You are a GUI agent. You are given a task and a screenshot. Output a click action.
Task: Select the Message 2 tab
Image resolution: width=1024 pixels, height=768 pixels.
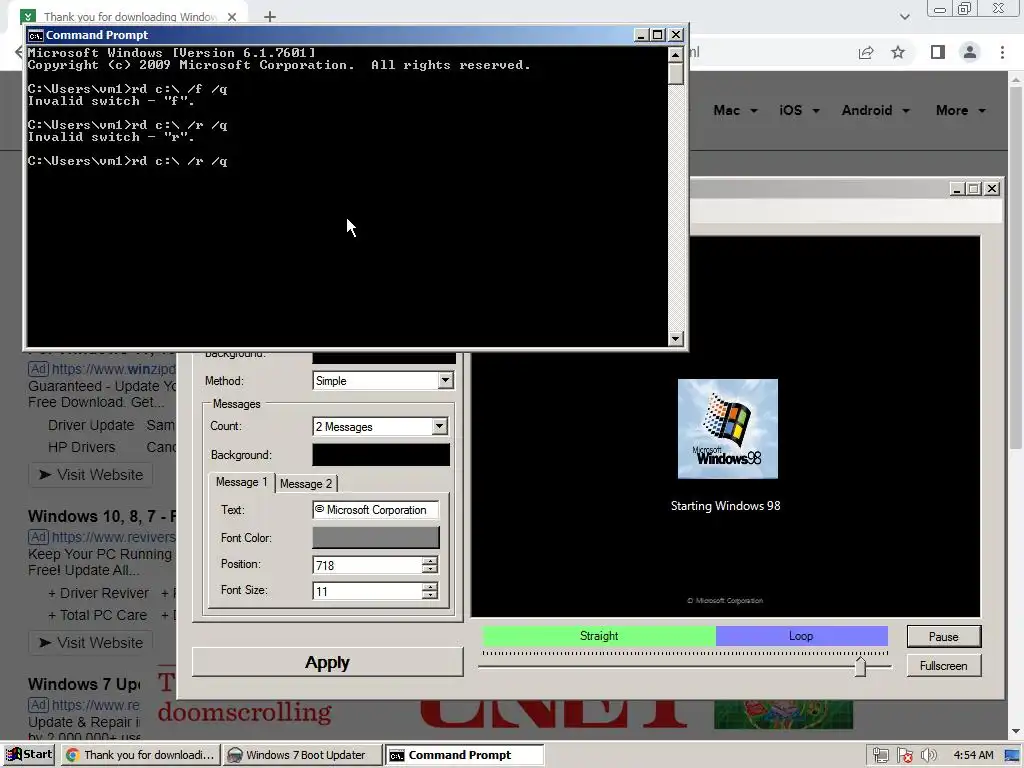306,483
